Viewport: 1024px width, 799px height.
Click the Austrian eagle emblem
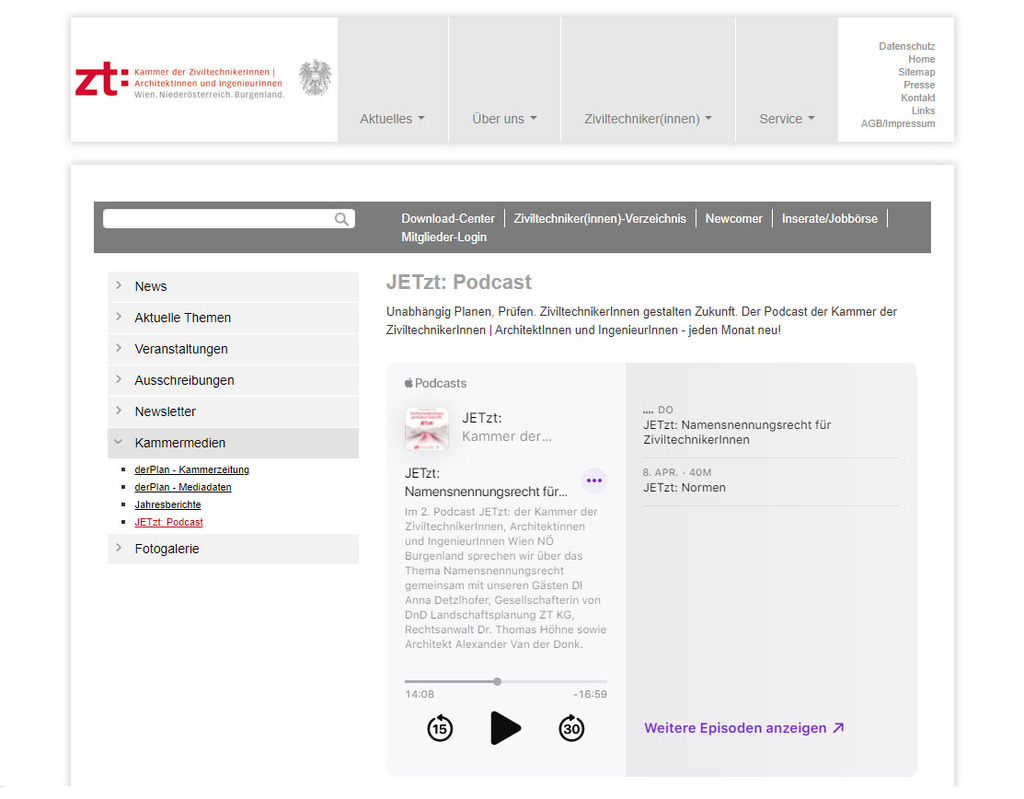click(x=315, y=78)
